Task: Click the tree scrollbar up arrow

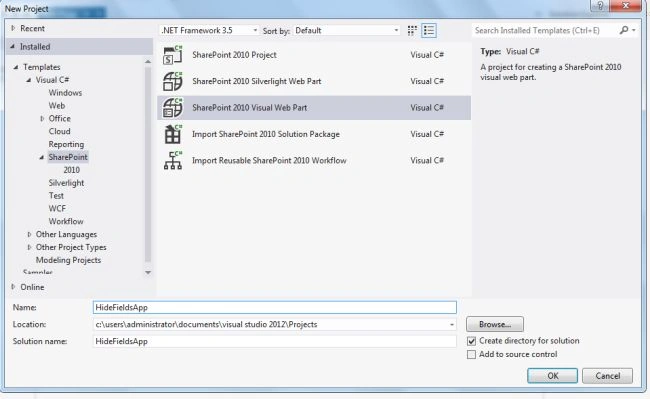Action: pyautogui.click(x=148, y=61)
